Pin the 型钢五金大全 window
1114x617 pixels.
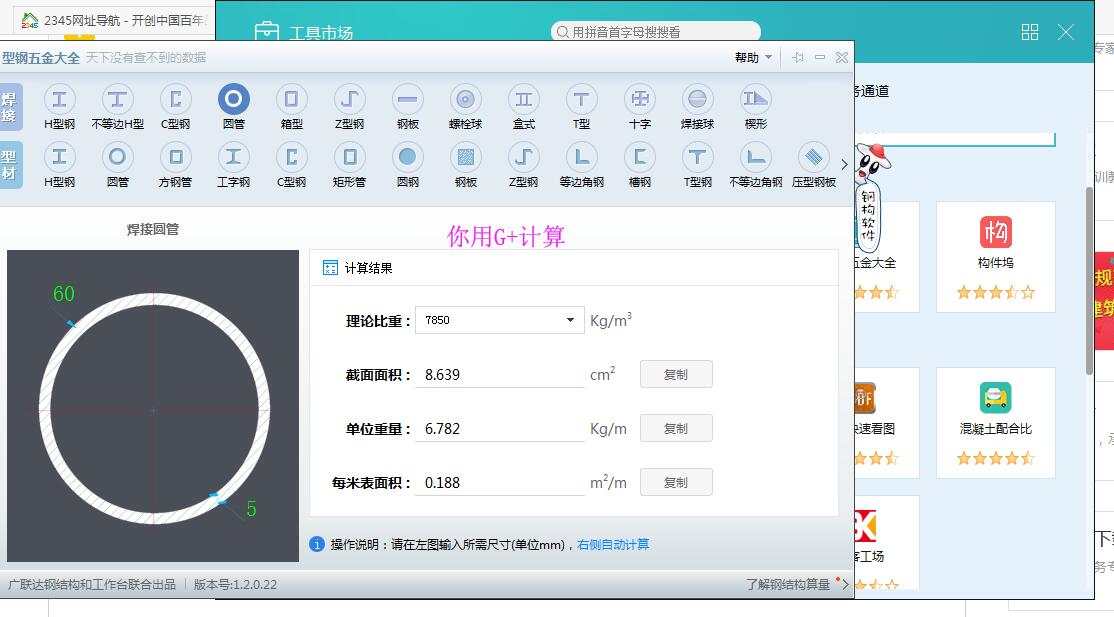pyautogui.click(x=798, y=58)
